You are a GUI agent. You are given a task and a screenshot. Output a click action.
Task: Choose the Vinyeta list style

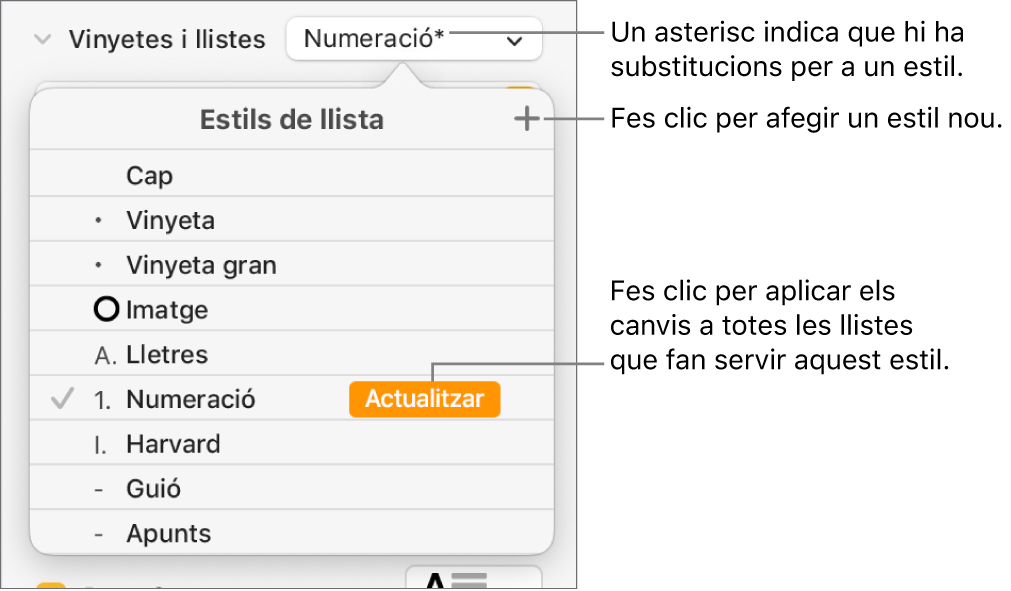point(292,219)
